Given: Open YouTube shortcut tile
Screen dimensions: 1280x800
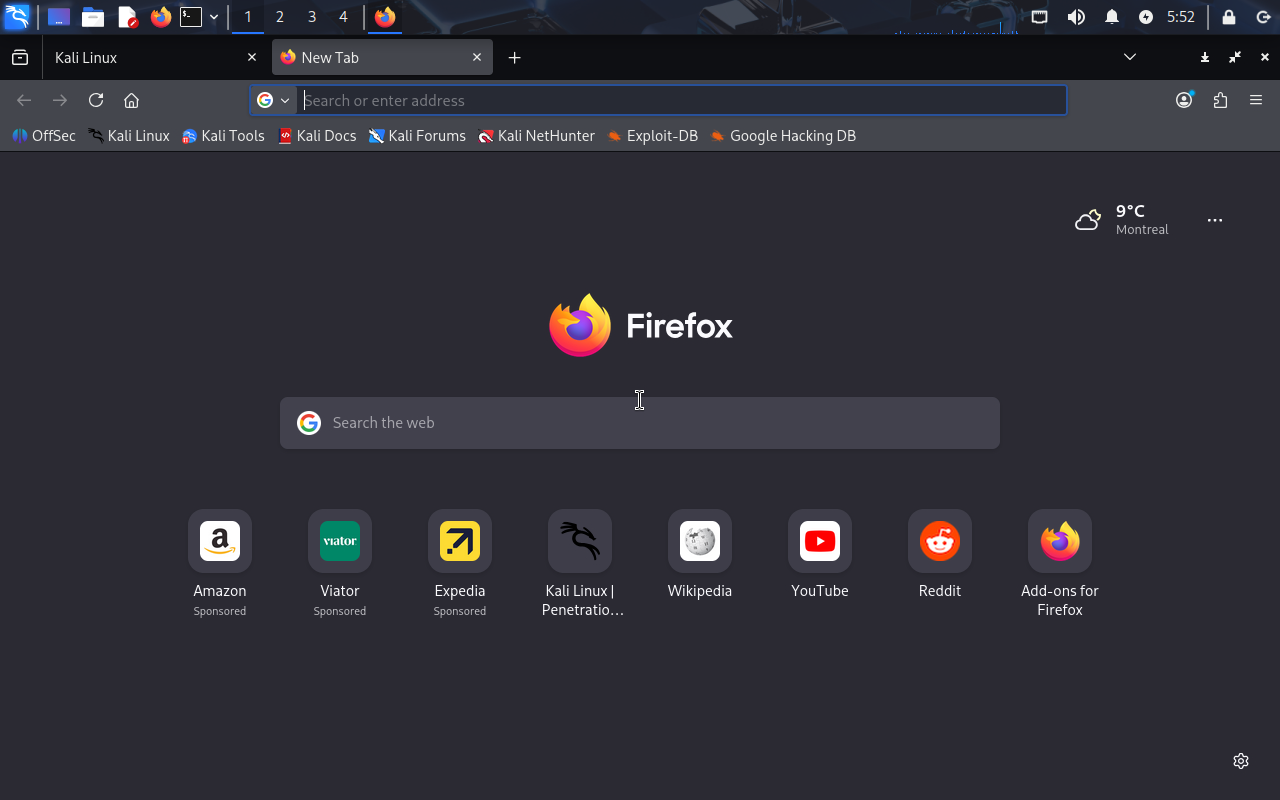Looking at the screenshot, I should click(x=819, y=541).
